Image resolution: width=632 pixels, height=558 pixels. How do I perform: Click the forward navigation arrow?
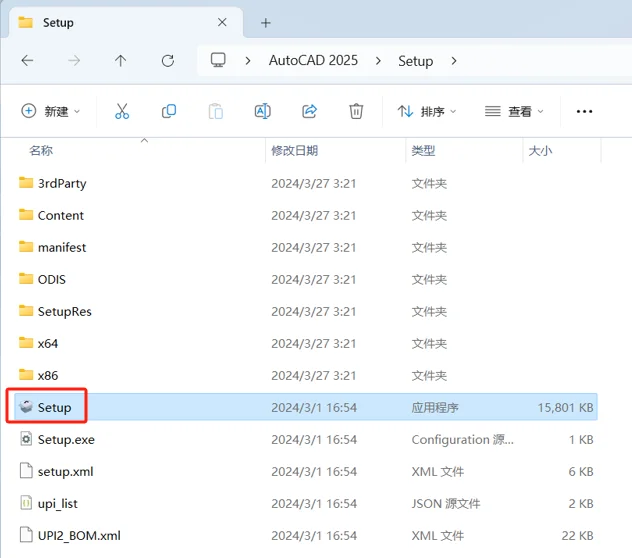click(x=74, y=60)
